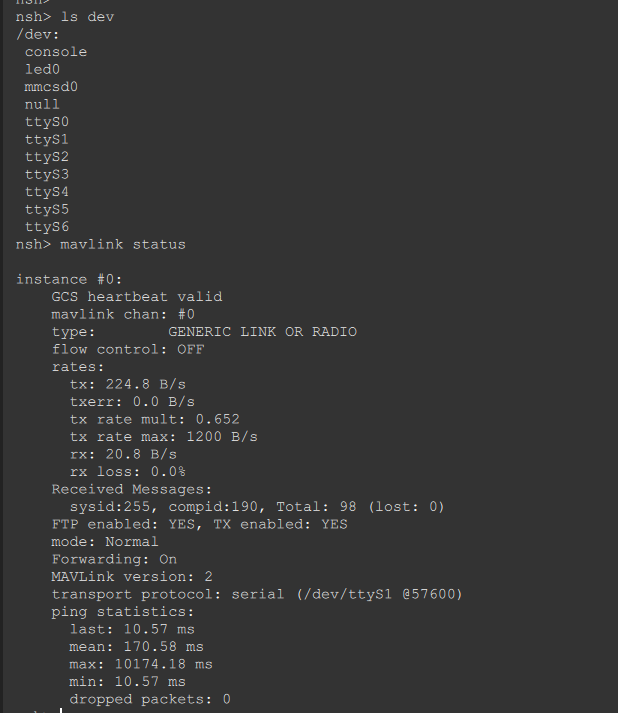
Task: Click the mmcsd0 device entry
Action: 51,87
